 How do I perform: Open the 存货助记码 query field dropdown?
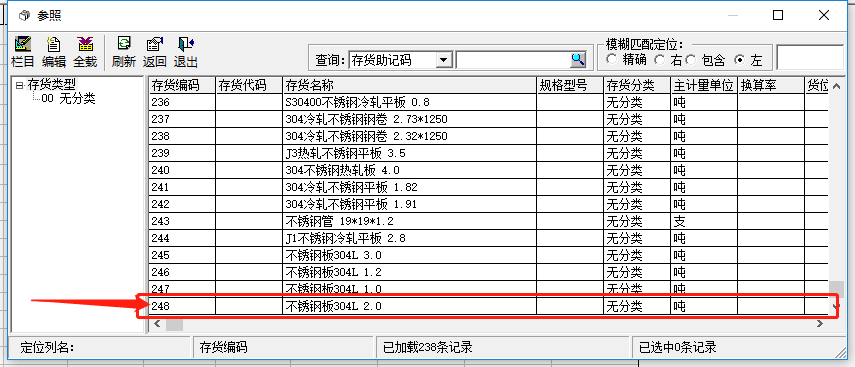pyautogui.click(x=444, y=60)
